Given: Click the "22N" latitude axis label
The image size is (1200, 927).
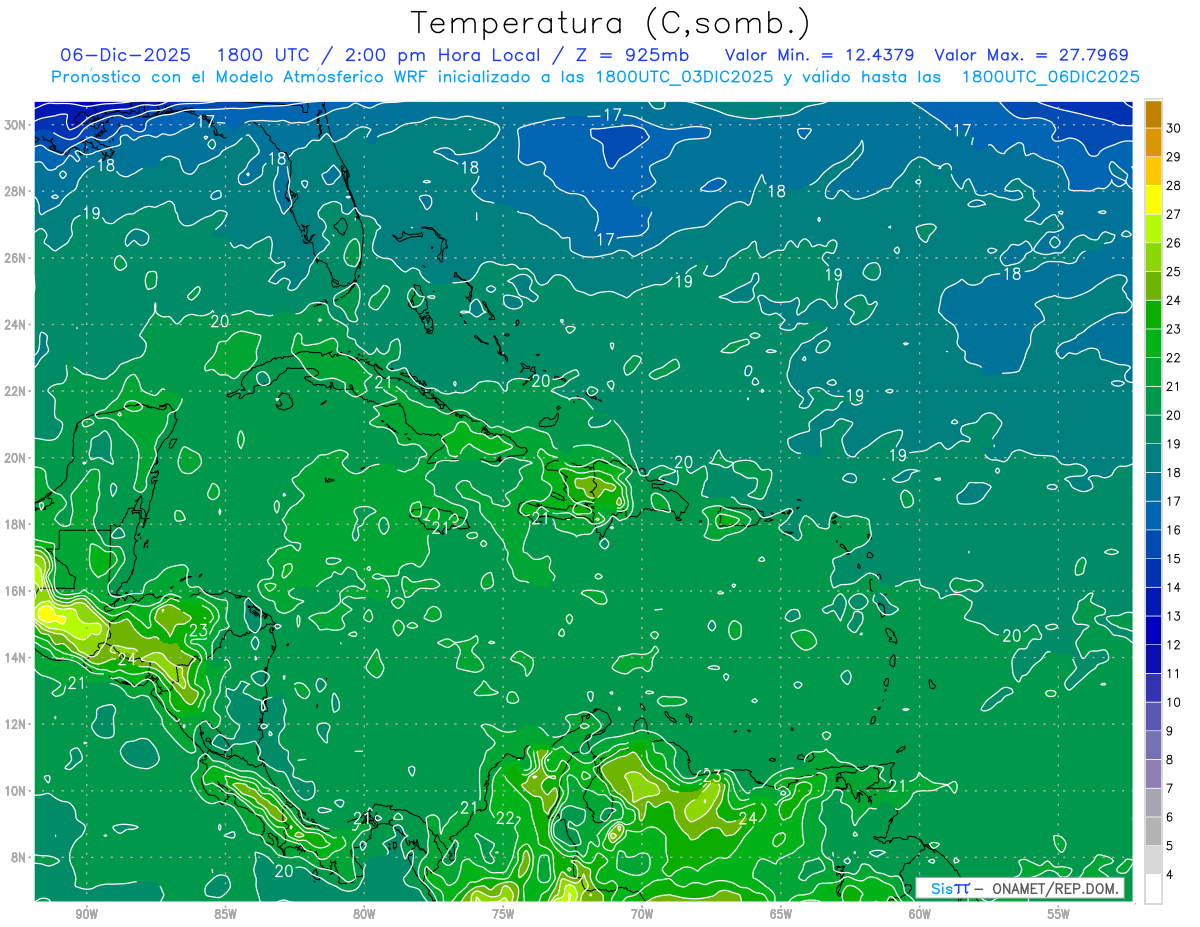Looking at the screenshot, I should click(x=16, y=391).
